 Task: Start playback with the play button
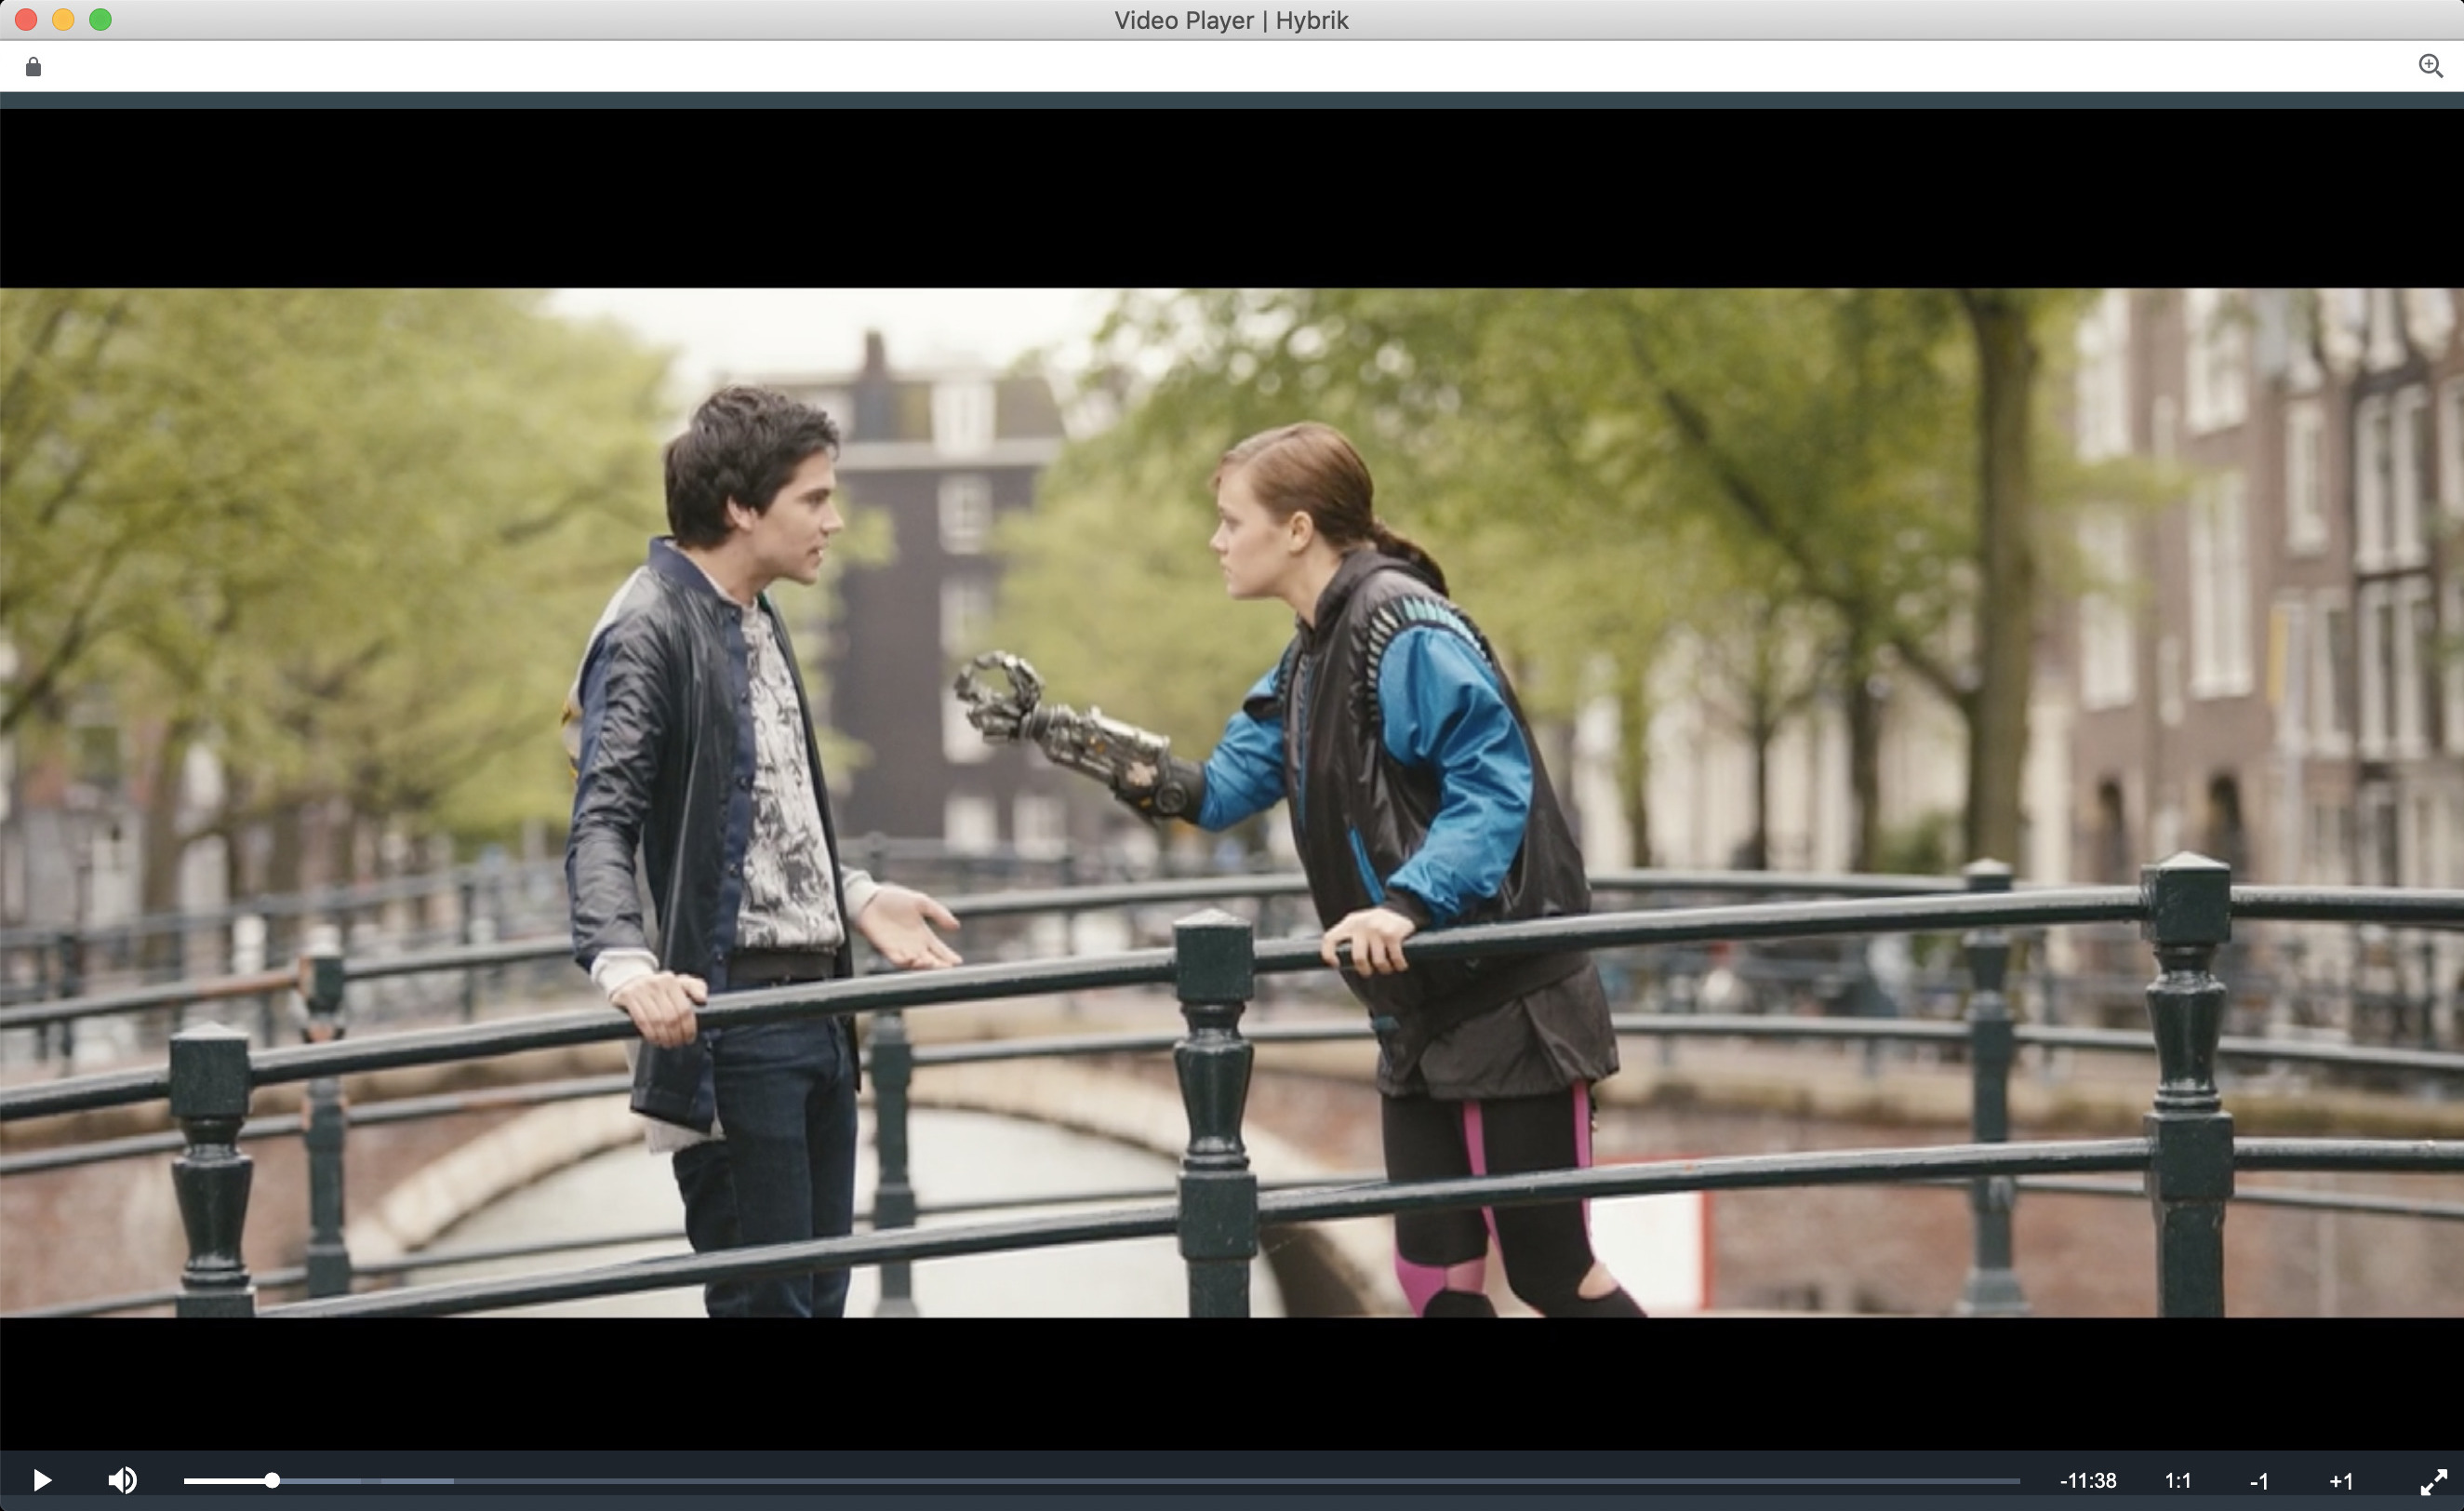[42, 1480]
